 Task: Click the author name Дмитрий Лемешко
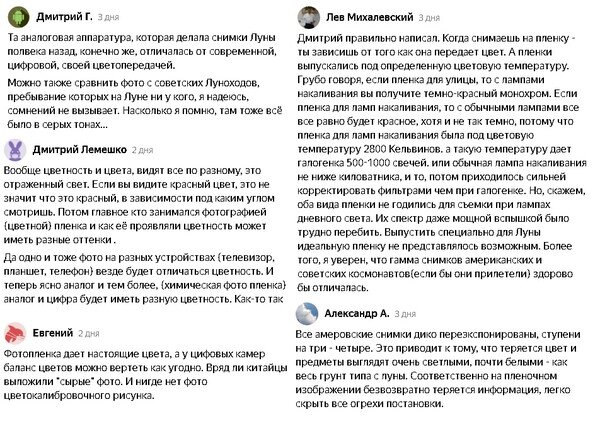[80, 149]
